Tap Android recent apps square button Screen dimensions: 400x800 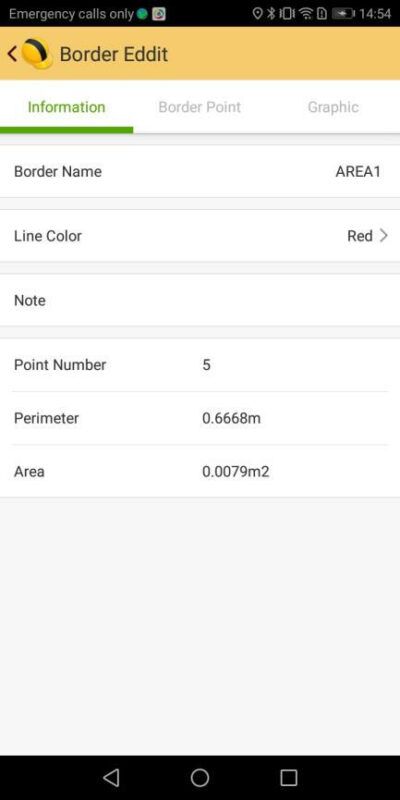click(289, 778)
